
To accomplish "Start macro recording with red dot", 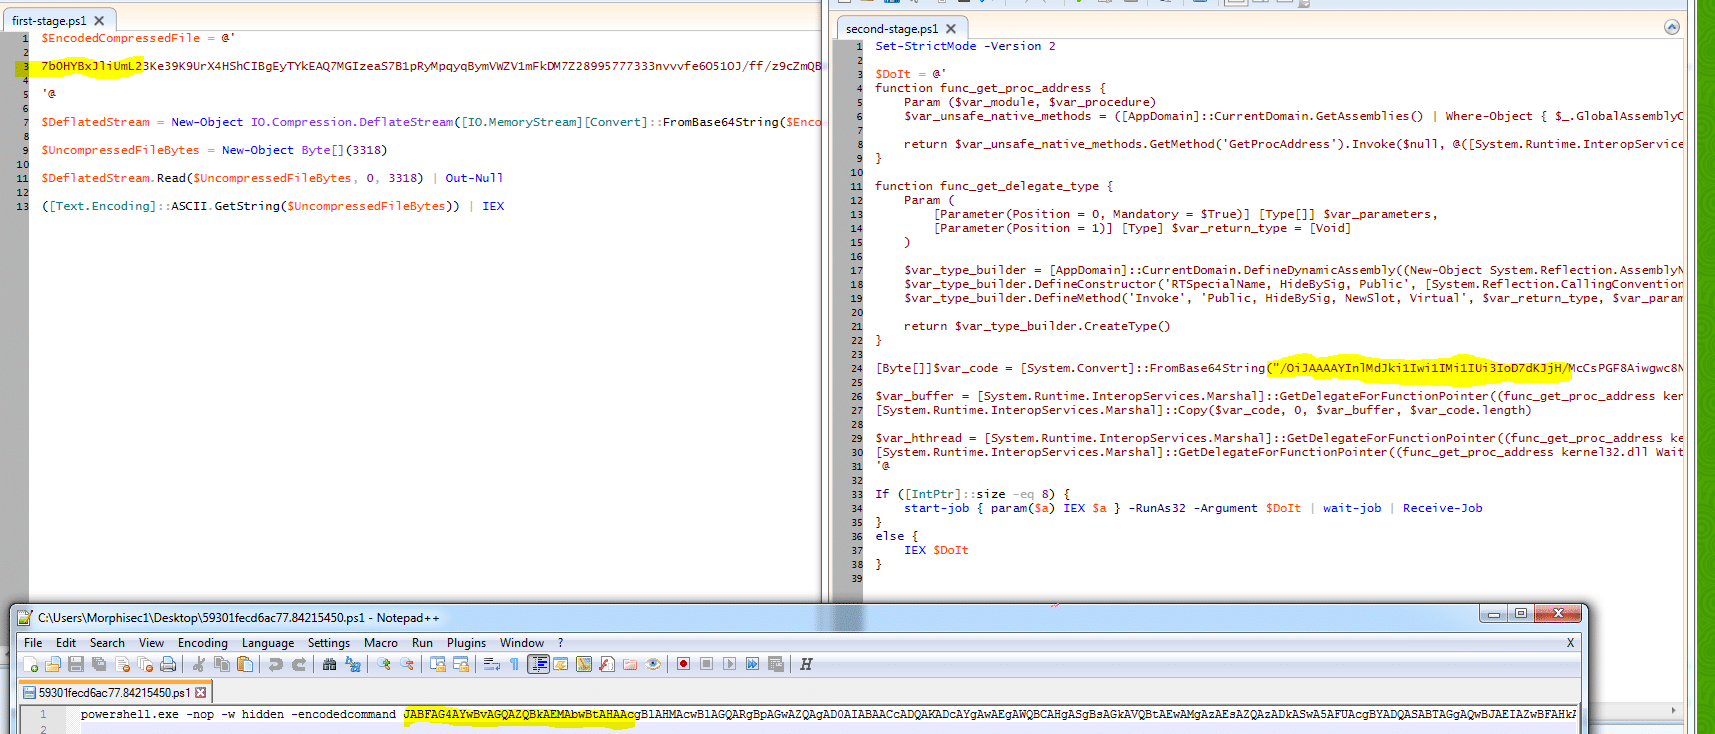I will (x=683, y=664).
